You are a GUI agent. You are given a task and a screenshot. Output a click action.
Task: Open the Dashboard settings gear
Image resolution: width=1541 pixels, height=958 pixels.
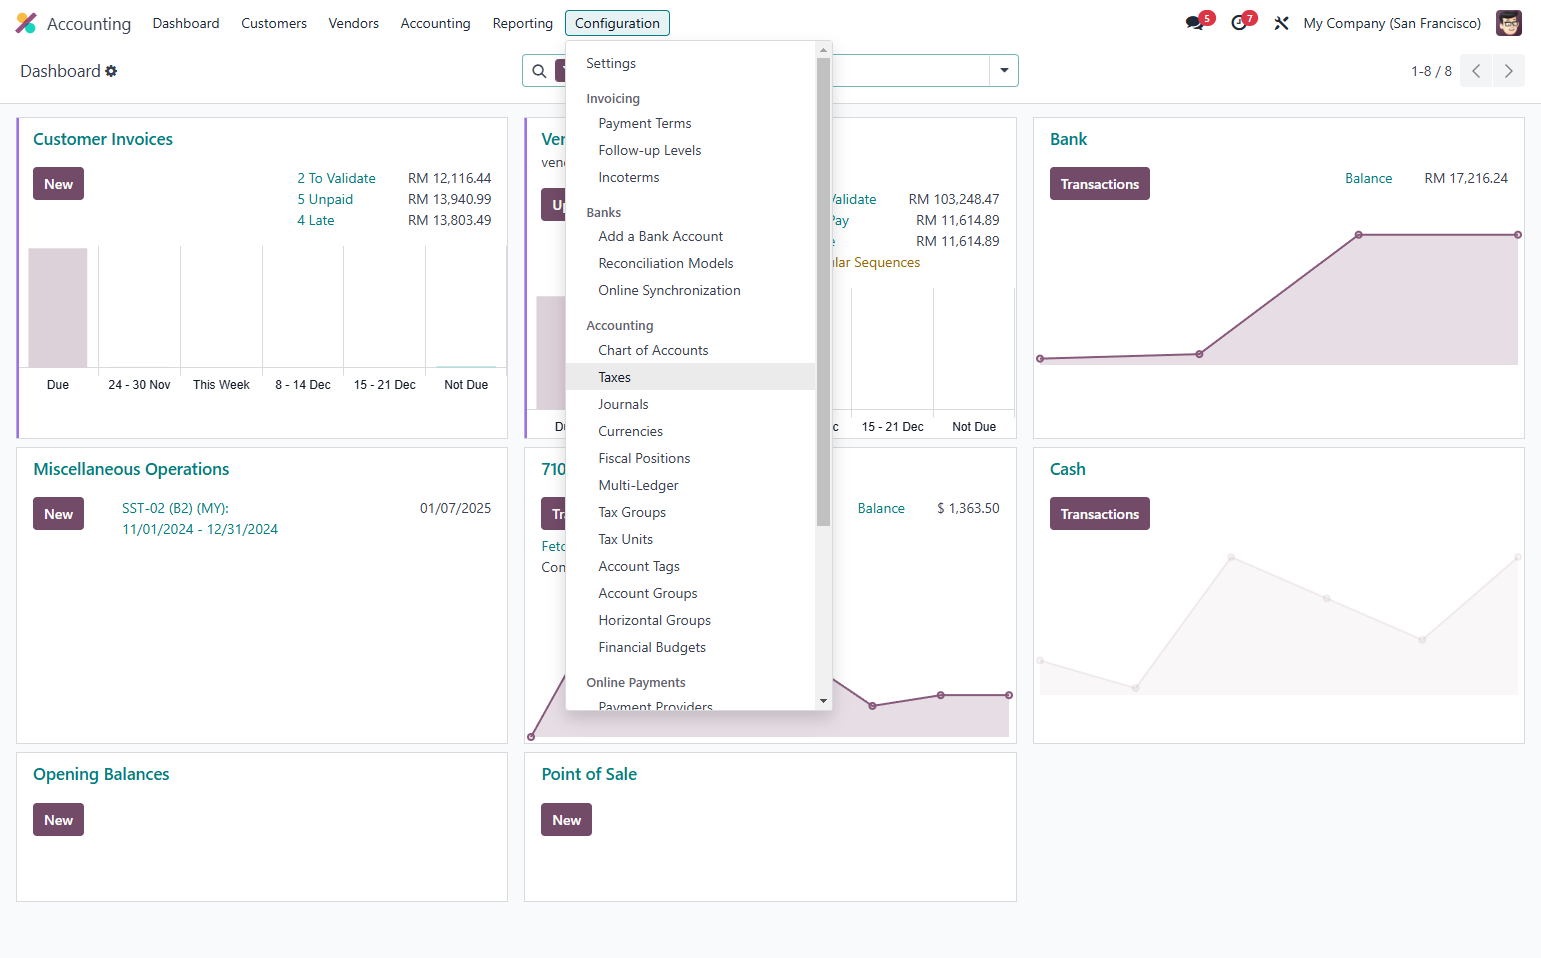click(111, 71)
